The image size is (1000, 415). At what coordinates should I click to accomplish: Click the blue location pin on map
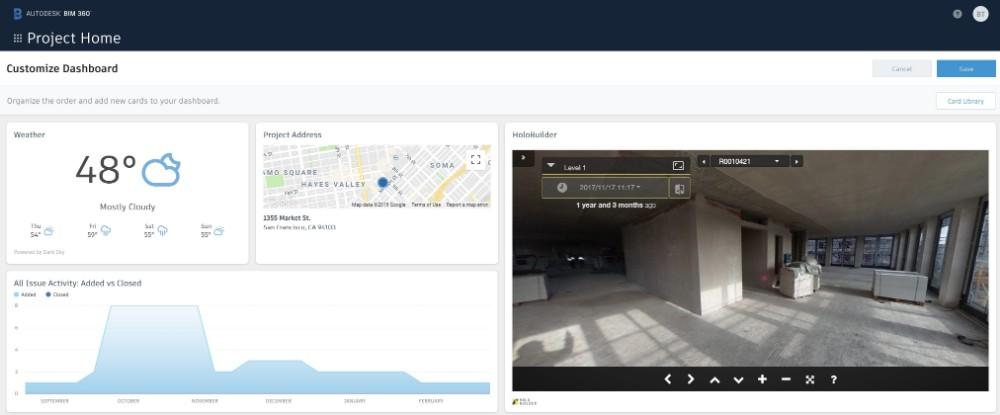383,184
